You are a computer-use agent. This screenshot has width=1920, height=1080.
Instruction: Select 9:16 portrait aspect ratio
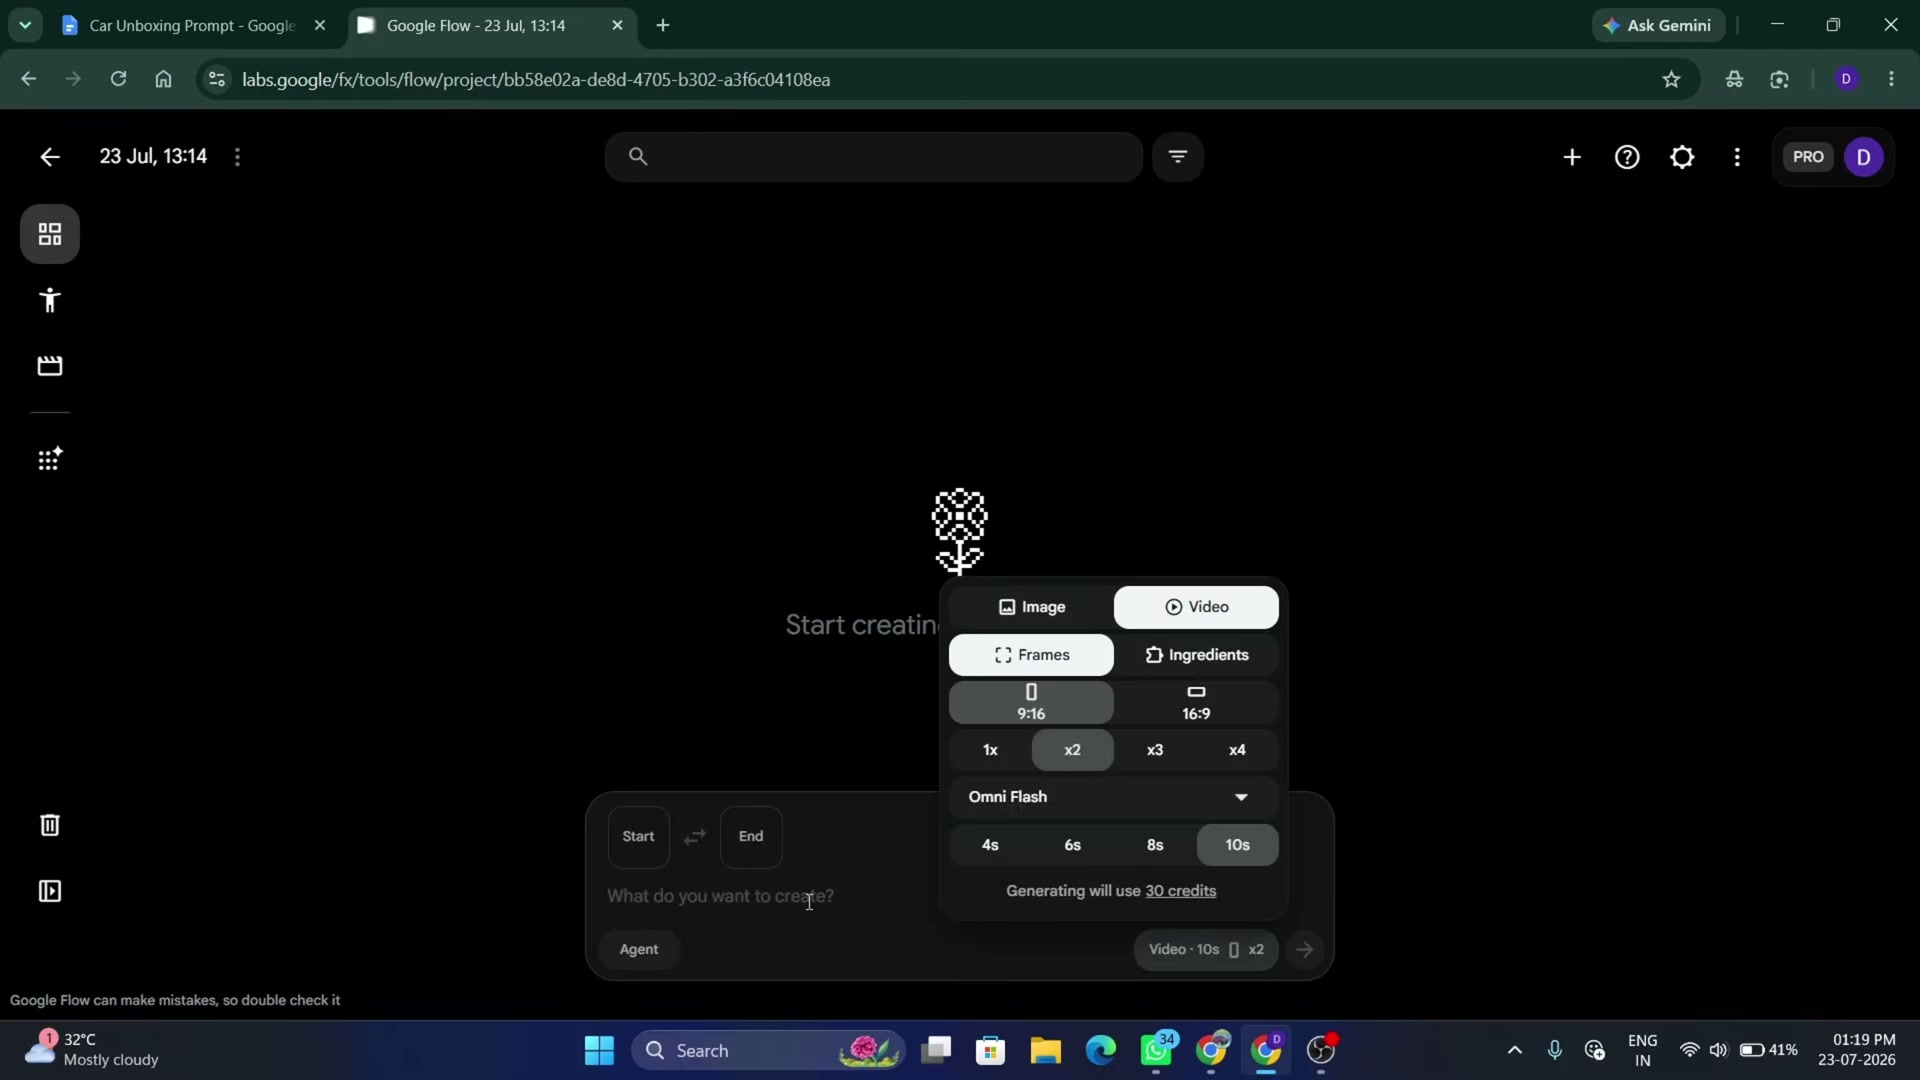(1031, 703)
